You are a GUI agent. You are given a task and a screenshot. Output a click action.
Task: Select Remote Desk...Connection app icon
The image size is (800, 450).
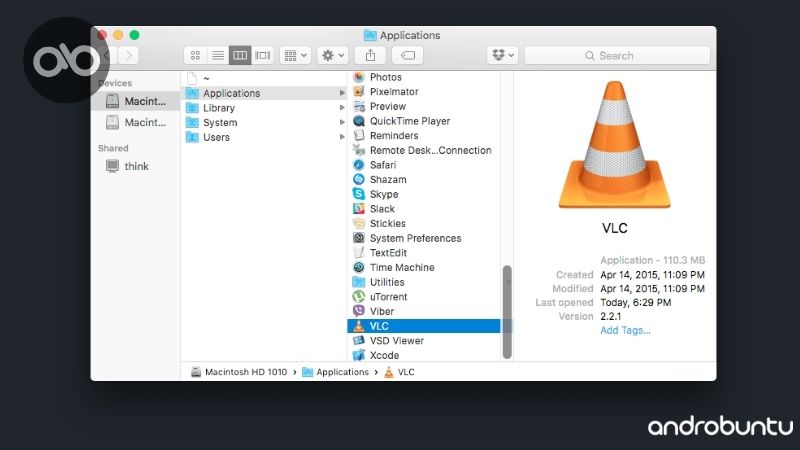point(359,150)
